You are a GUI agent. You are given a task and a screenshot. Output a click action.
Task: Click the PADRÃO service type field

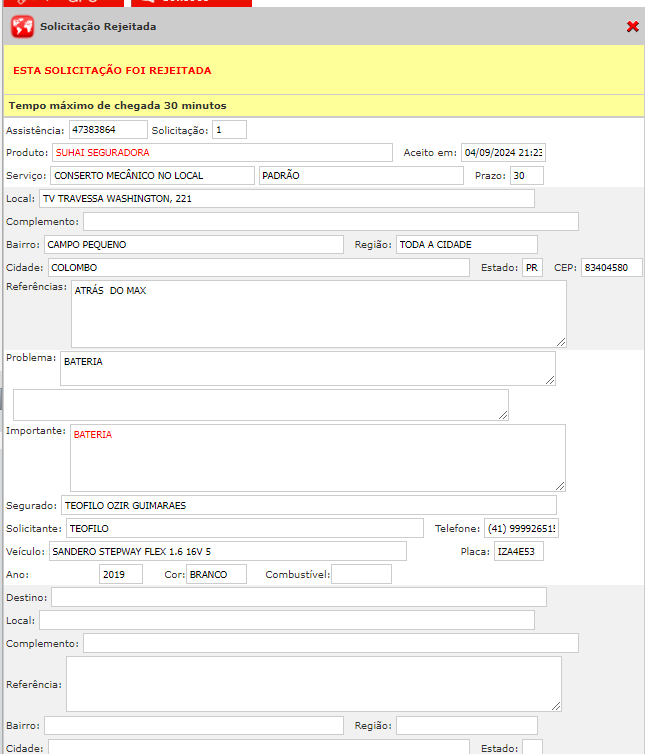(x=361, y=176)
